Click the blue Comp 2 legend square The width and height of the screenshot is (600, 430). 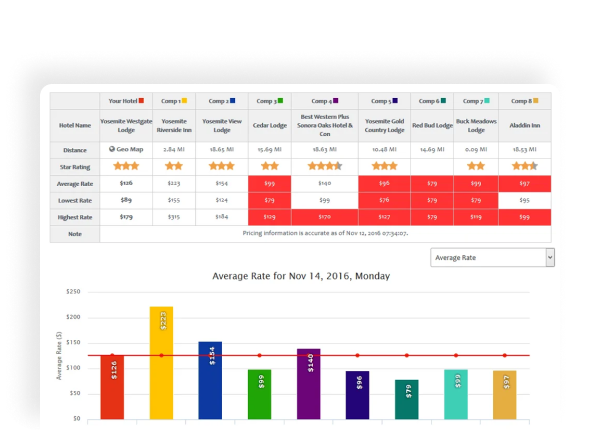pos(233,101)
